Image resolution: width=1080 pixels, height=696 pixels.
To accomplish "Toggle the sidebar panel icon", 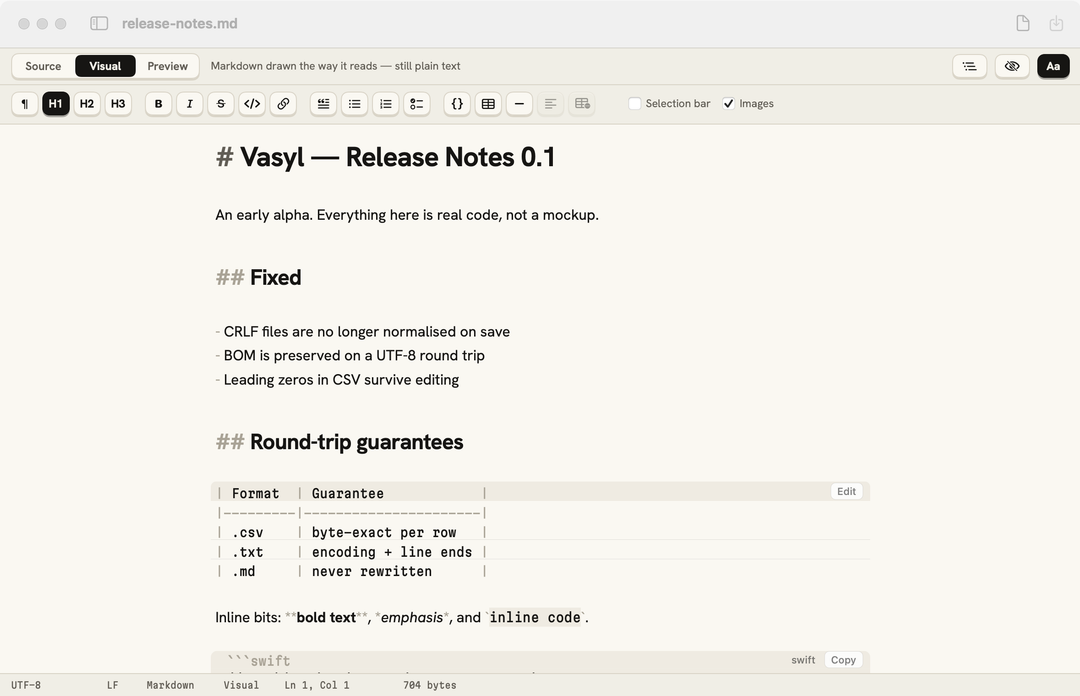I will 99,23.
